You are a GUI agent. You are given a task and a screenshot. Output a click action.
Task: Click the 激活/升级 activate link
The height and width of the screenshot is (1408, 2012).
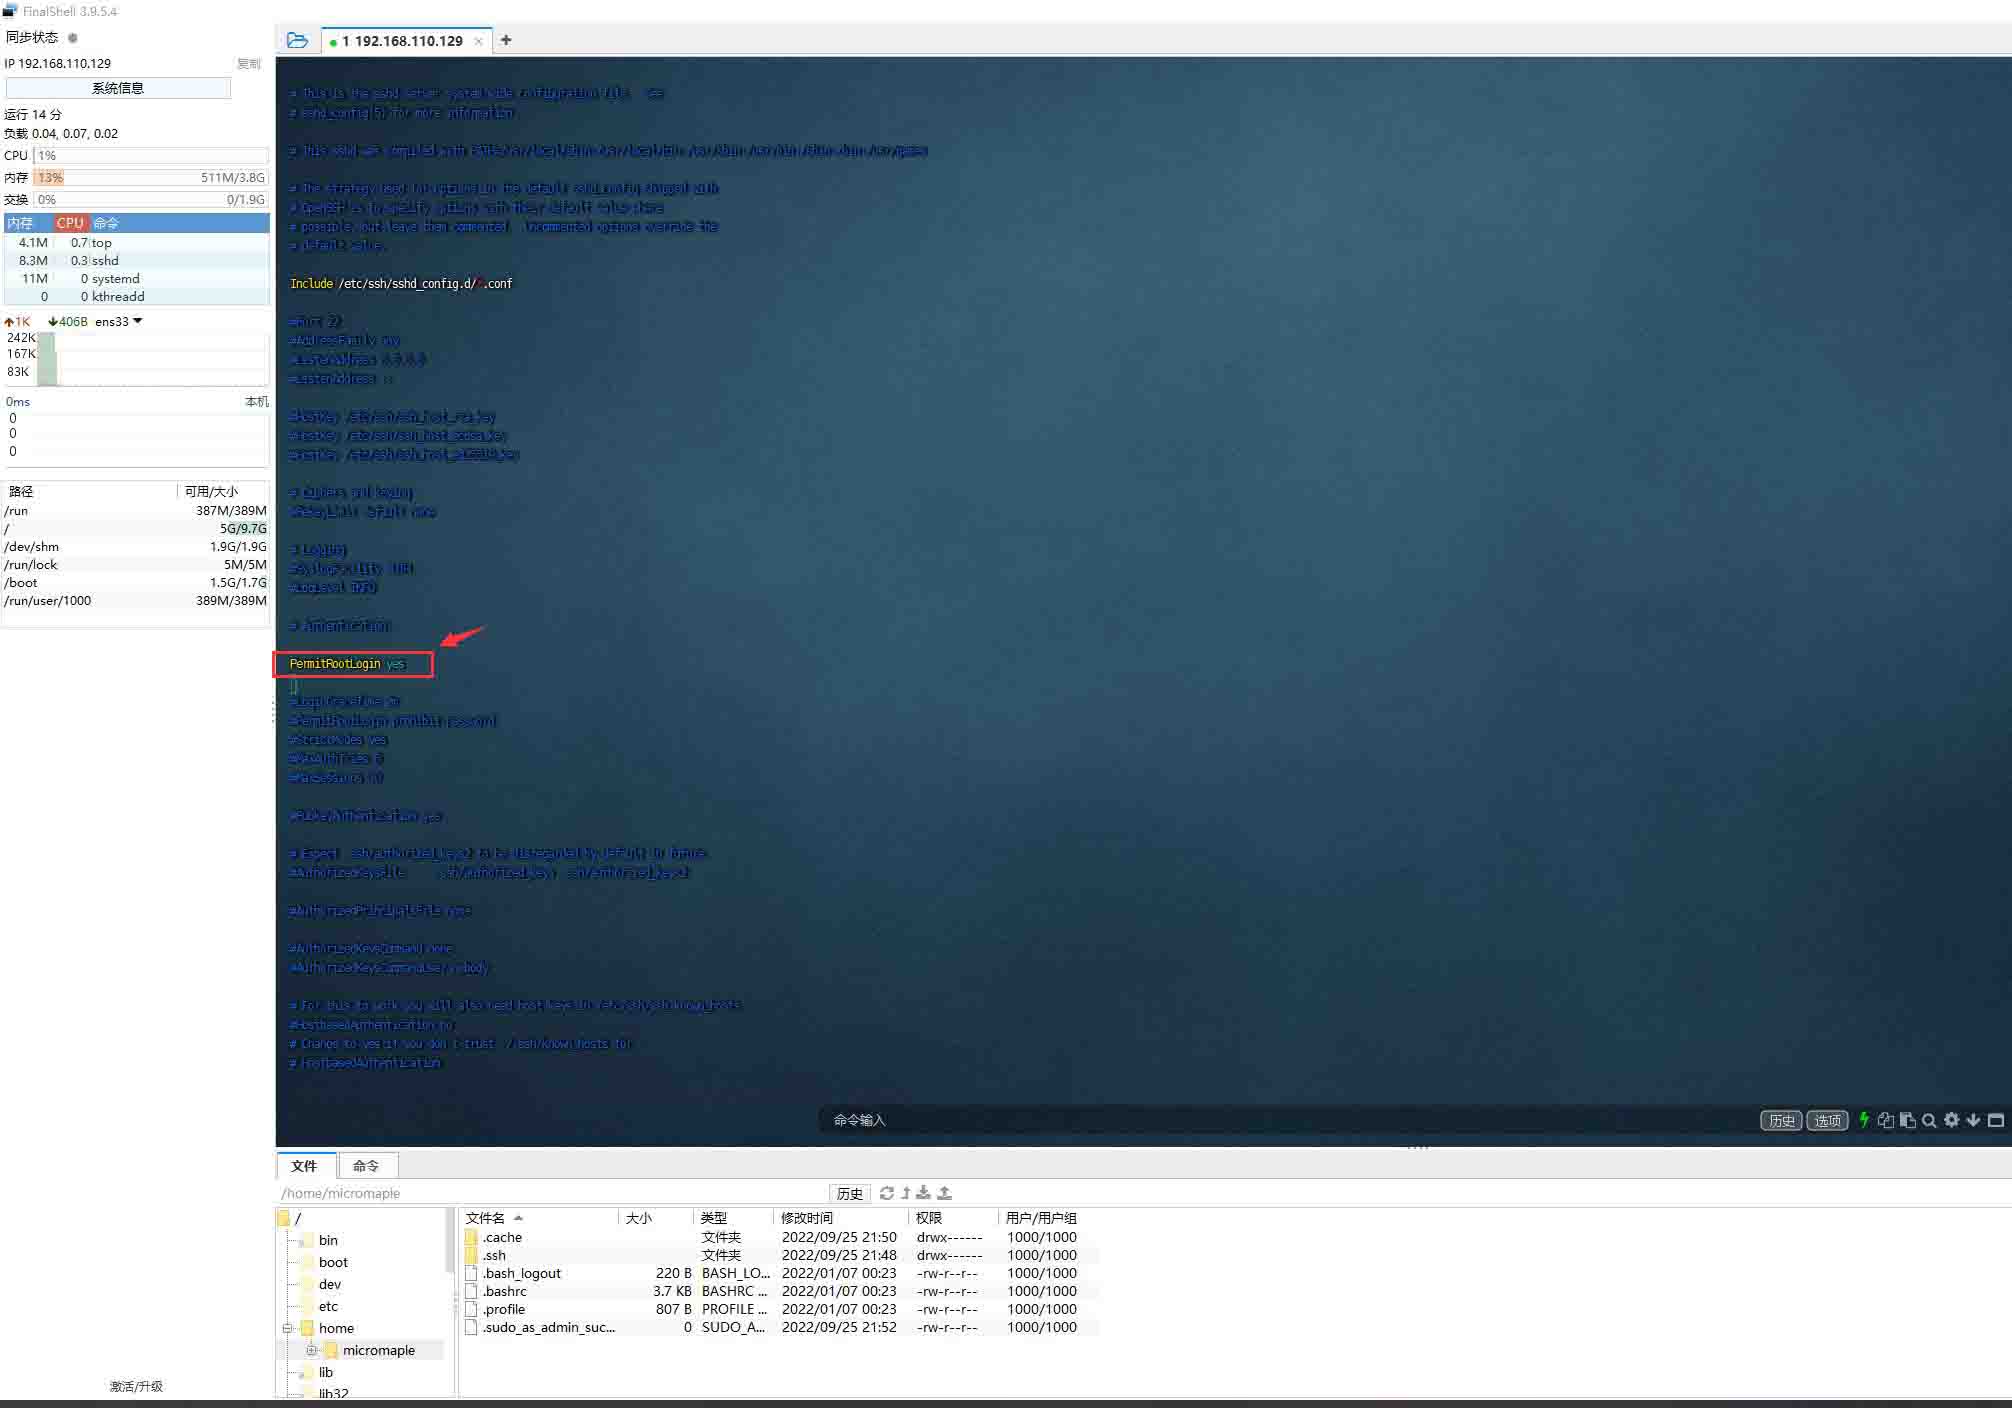tap(136, 1386)
